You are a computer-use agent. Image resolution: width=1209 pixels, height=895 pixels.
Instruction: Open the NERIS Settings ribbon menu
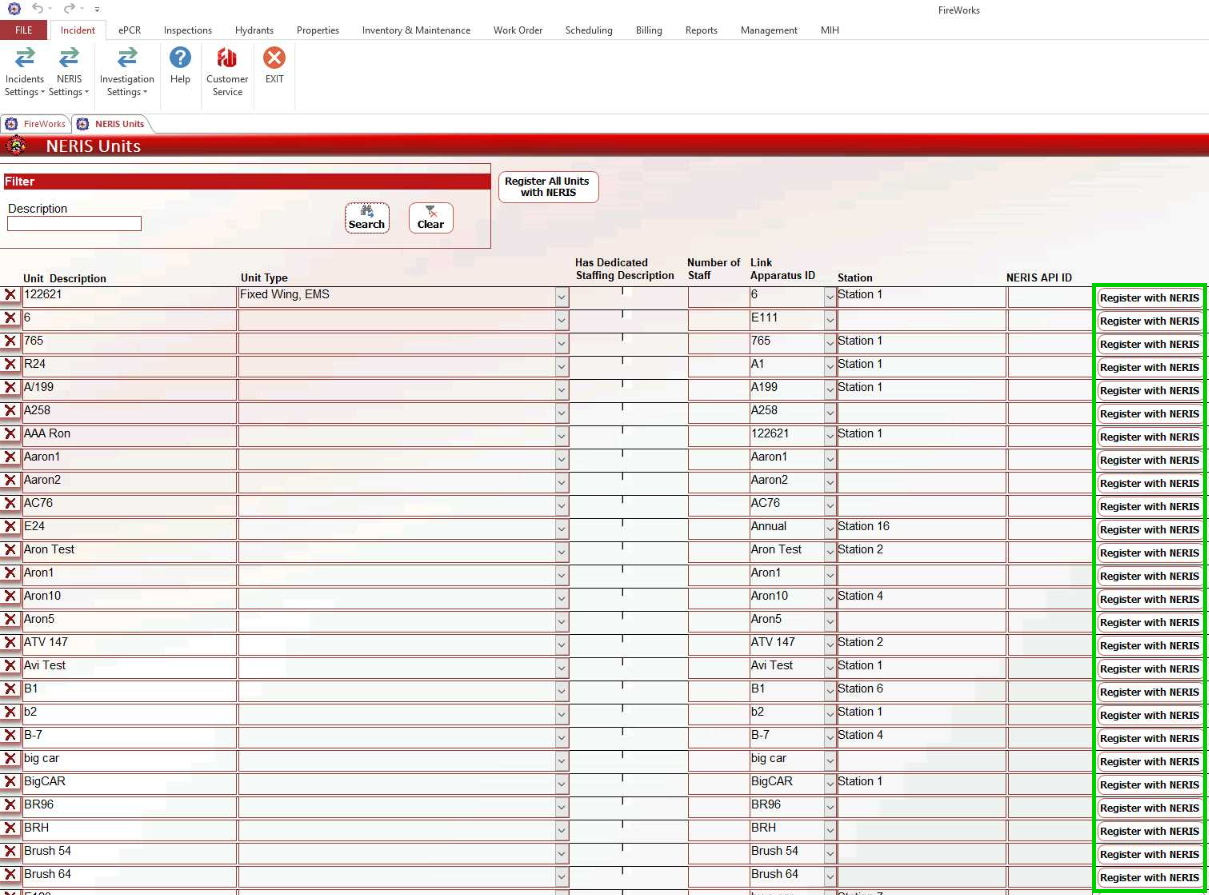(x=69, y=72)
